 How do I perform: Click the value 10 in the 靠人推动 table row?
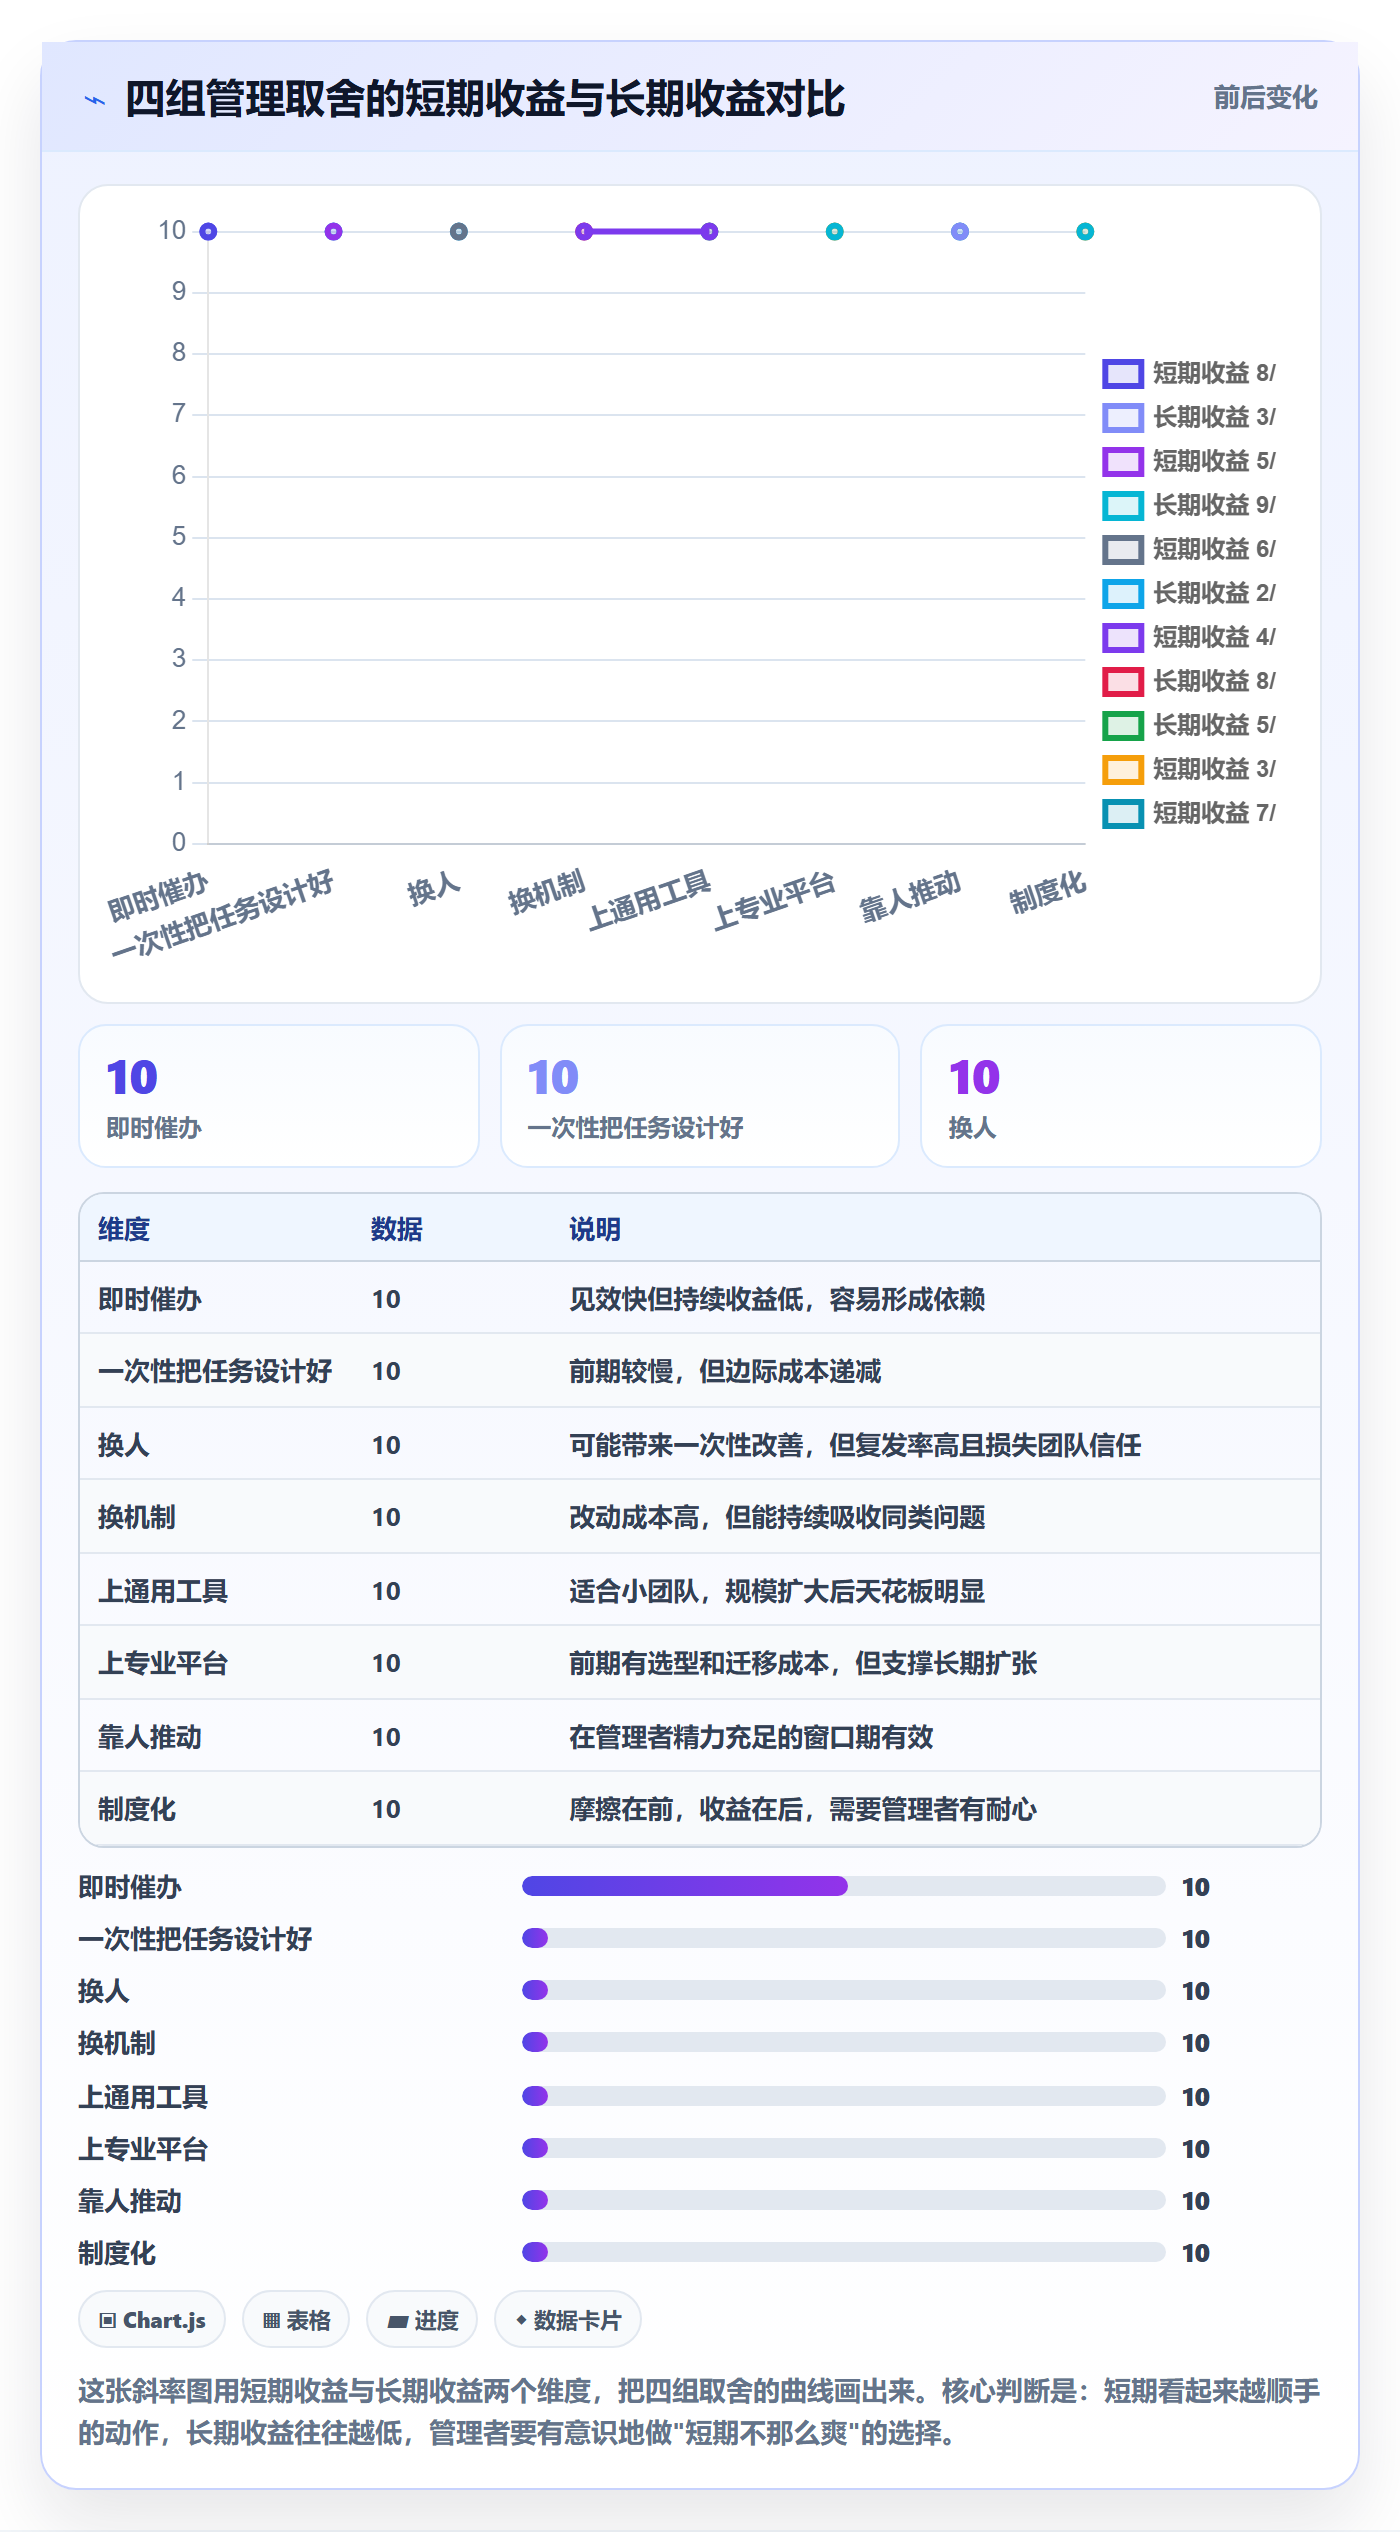[386, 1737]
